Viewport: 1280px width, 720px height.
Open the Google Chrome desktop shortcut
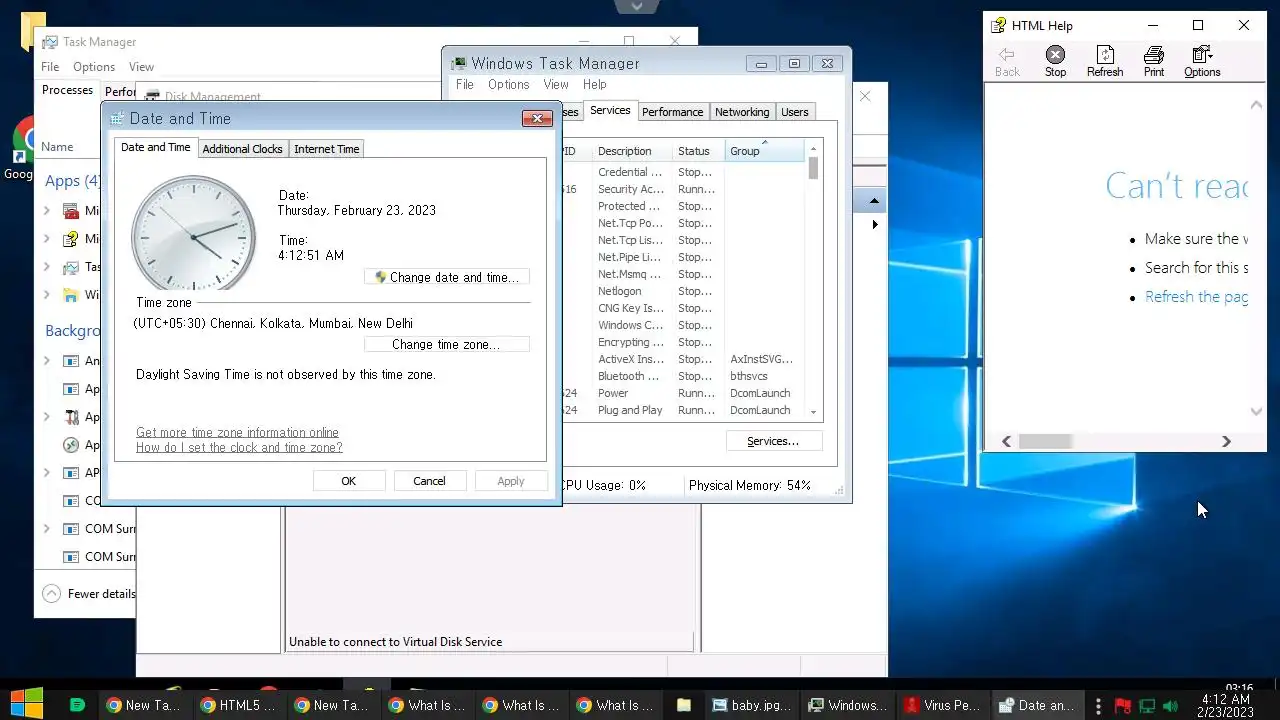[22, 148]
